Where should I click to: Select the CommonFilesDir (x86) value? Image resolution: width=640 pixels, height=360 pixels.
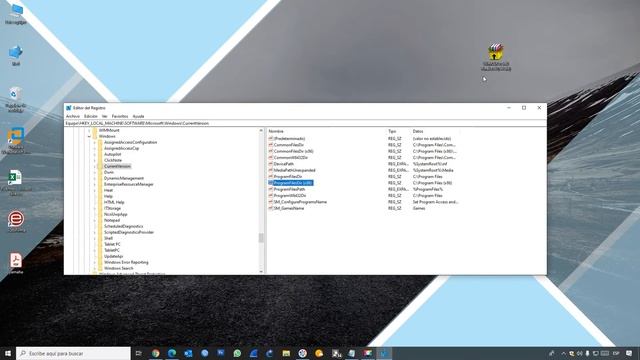[293, 151]
